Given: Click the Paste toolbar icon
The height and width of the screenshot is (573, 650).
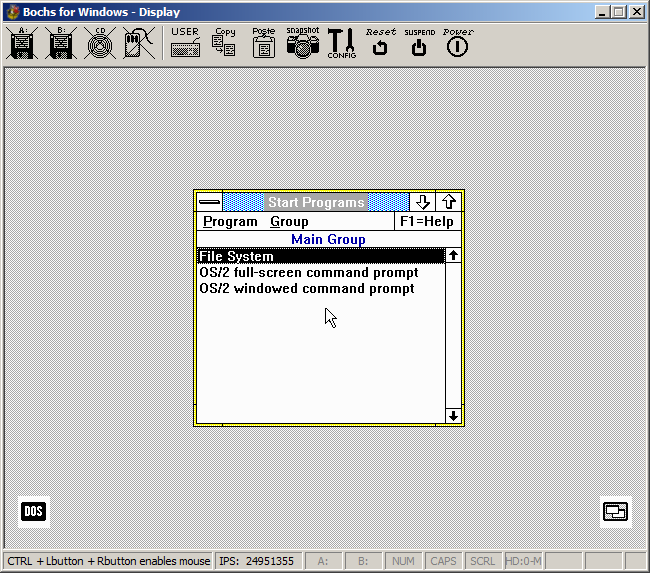Looking at the screenshot, I should [x=264, y=43].
